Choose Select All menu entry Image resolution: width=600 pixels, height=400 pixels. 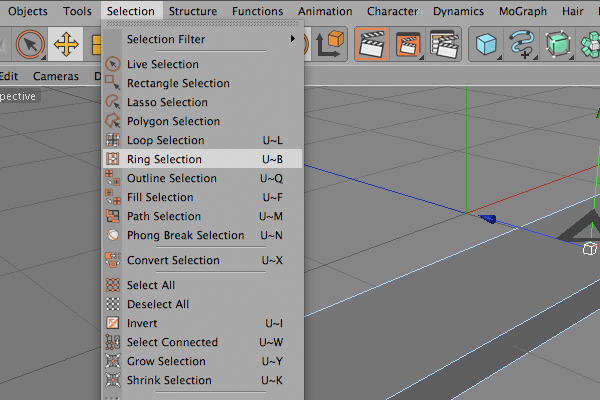(x=203, y=285)
